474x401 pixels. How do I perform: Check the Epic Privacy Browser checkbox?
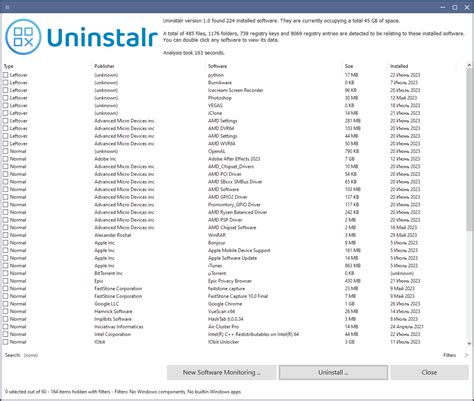[x=6, y=281]
